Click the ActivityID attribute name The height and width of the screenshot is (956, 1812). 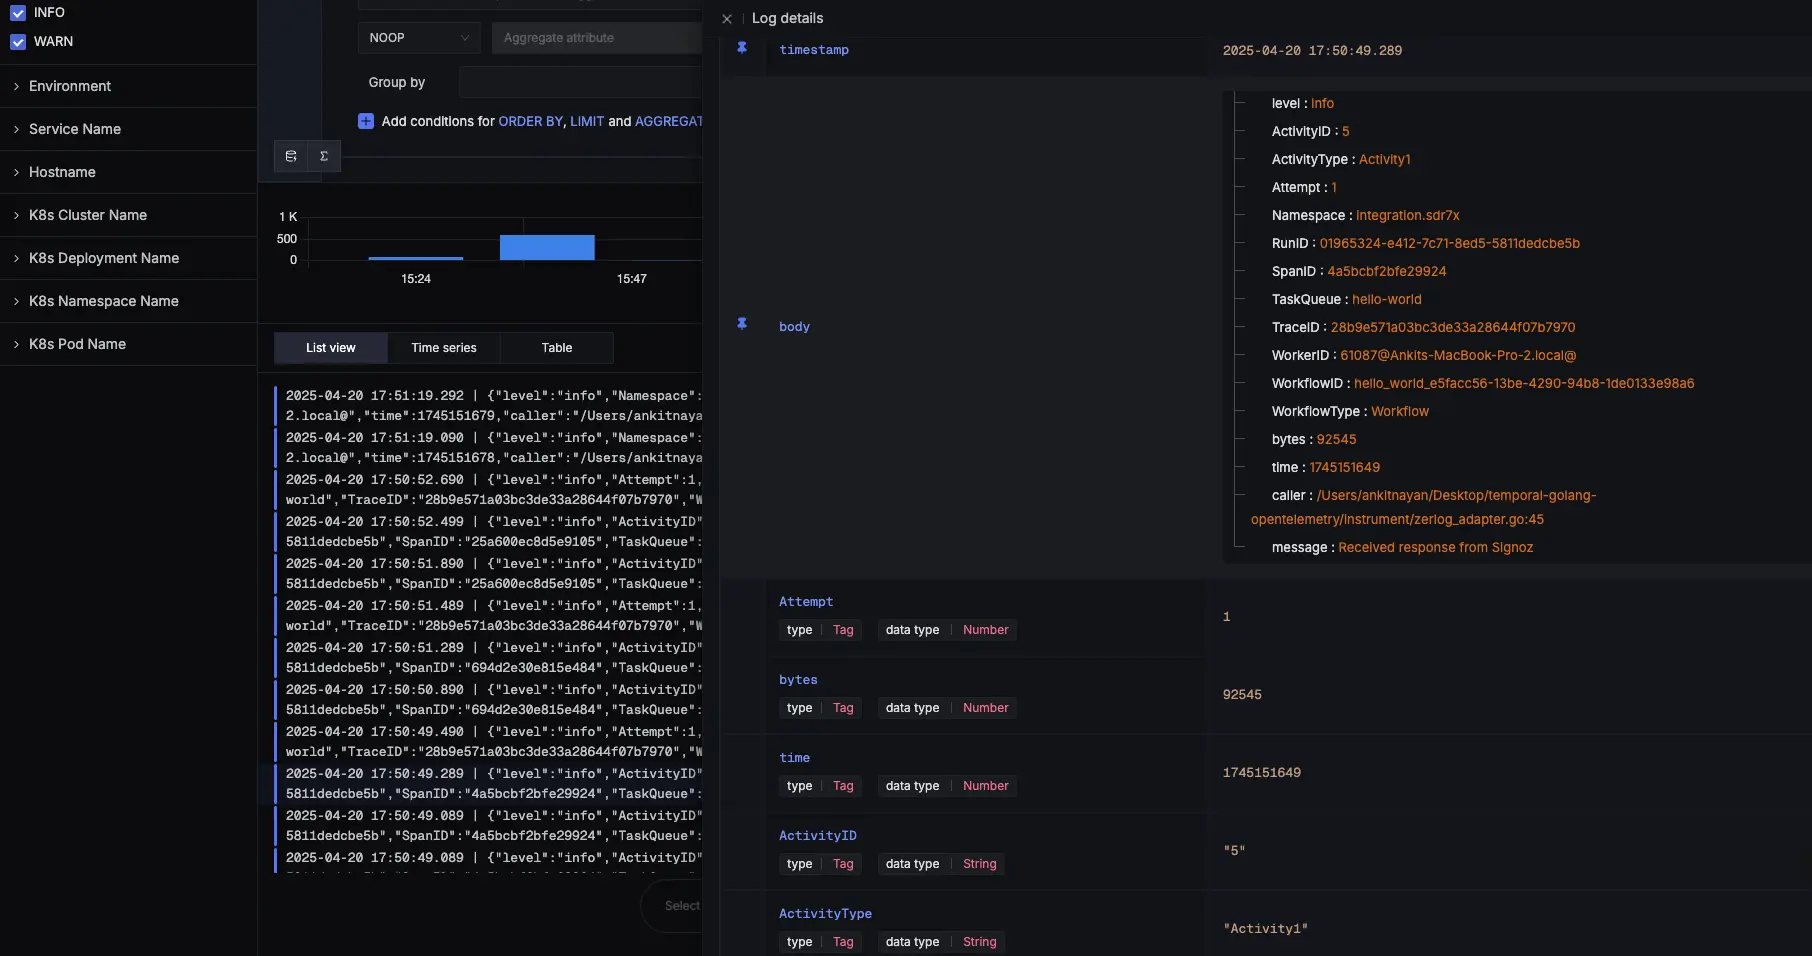(x=818, y=836)
